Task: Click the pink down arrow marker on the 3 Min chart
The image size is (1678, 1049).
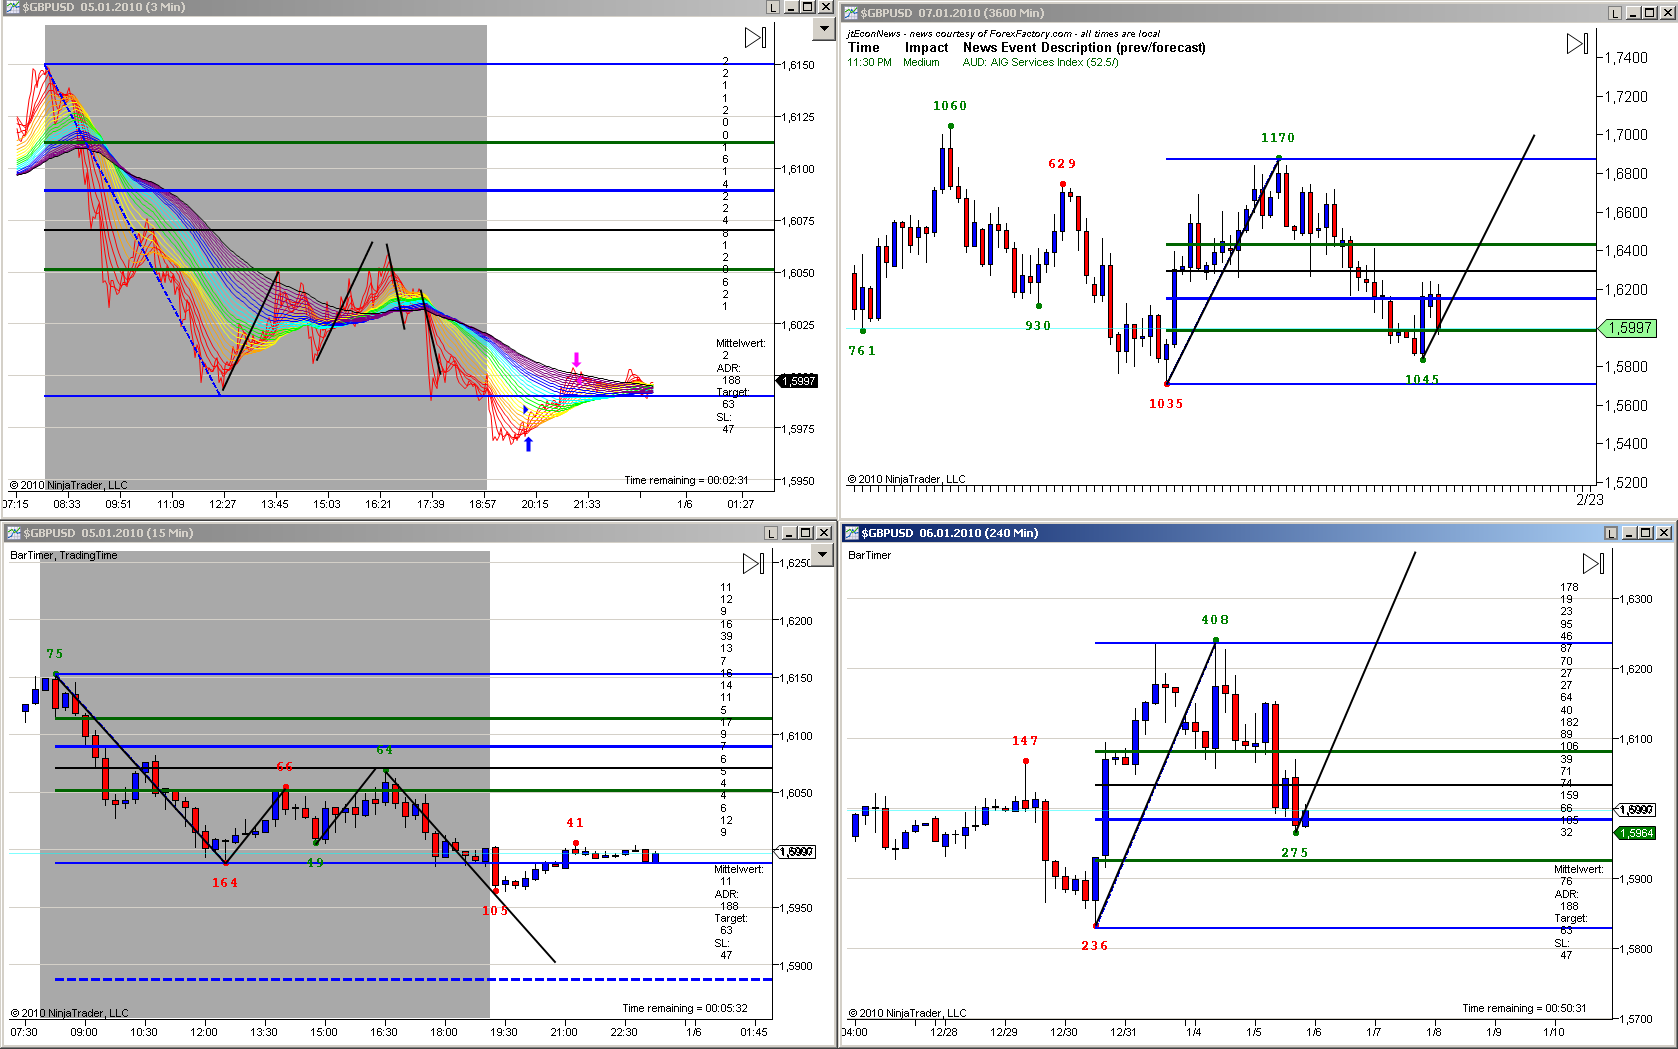Action: (576, 361)
